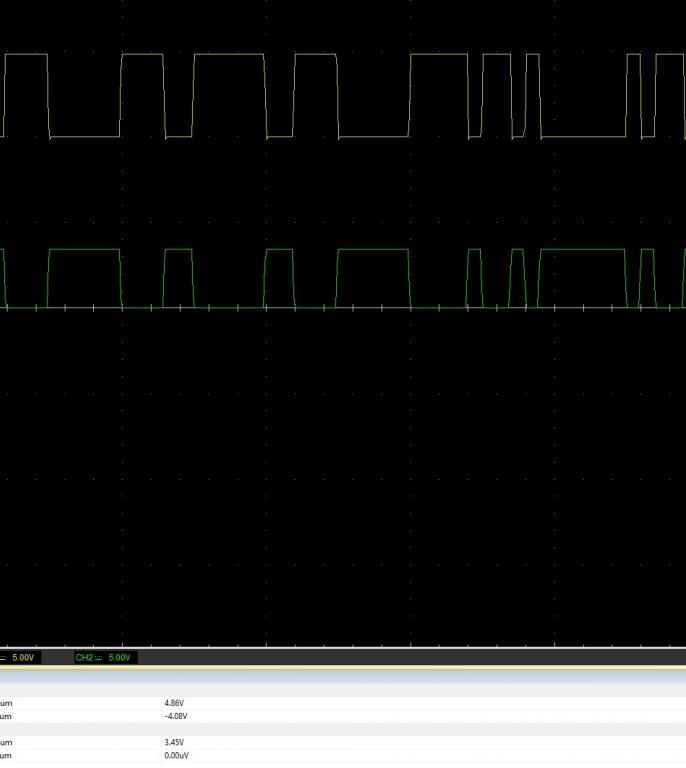Click the -4.08V measurement value
Image resolution: width=686 pixels, height=768 pixels.
pyautogui.click(x=176, y=716)
